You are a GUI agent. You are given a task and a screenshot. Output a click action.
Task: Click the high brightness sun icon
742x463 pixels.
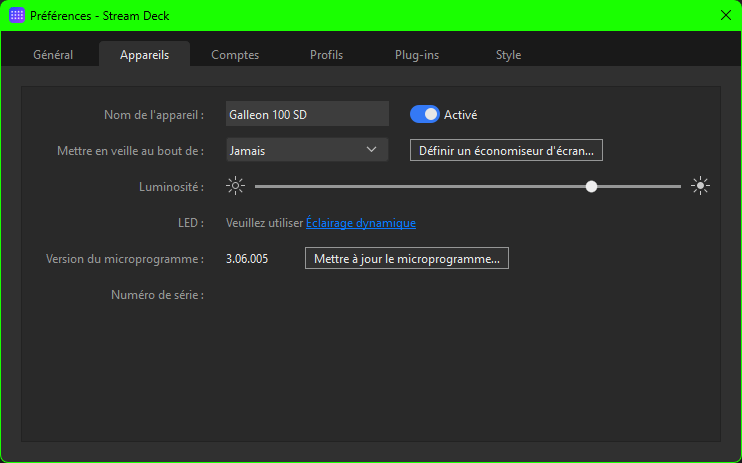point(700,186)
